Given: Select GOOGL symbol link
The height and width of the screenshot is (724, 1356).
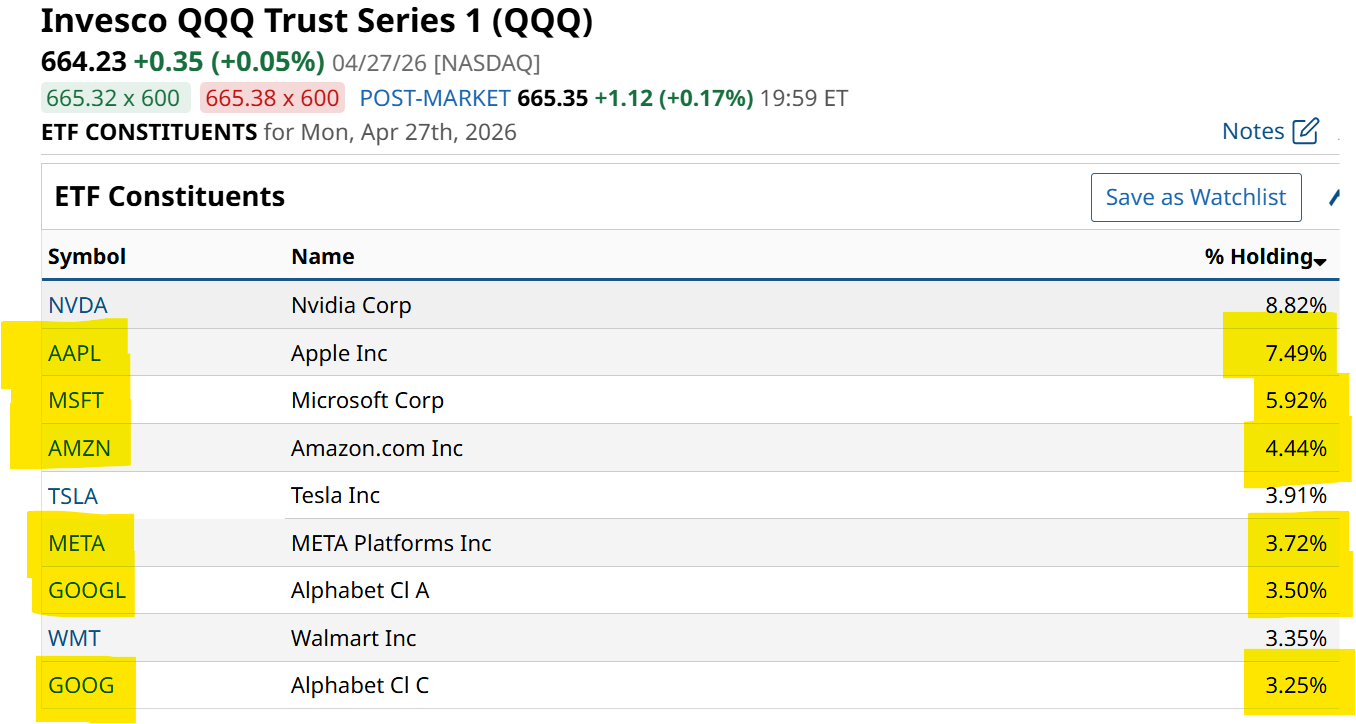Looking at the screenshot, I should [x=86, y=590].
